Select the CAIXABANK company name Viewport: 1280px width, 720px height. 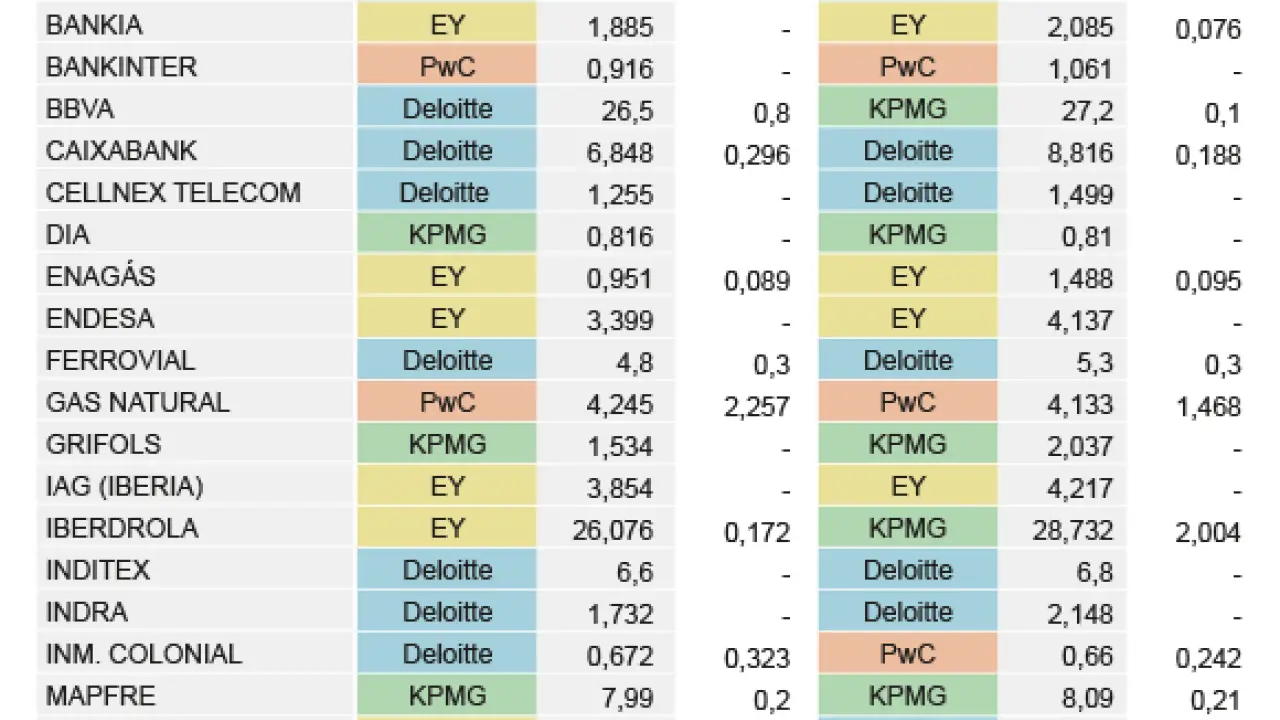[121, 151]
